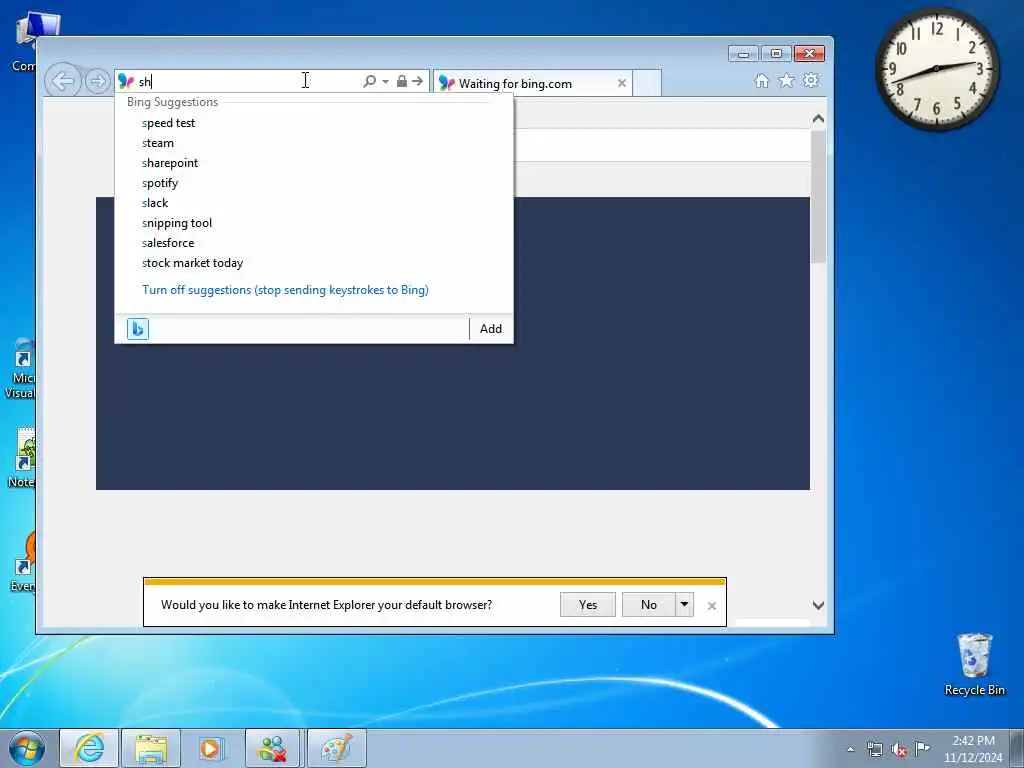Open Windows Media Player taskbar icon
The height and width of the screenshot is (768, 1024).
pos(212,748)
